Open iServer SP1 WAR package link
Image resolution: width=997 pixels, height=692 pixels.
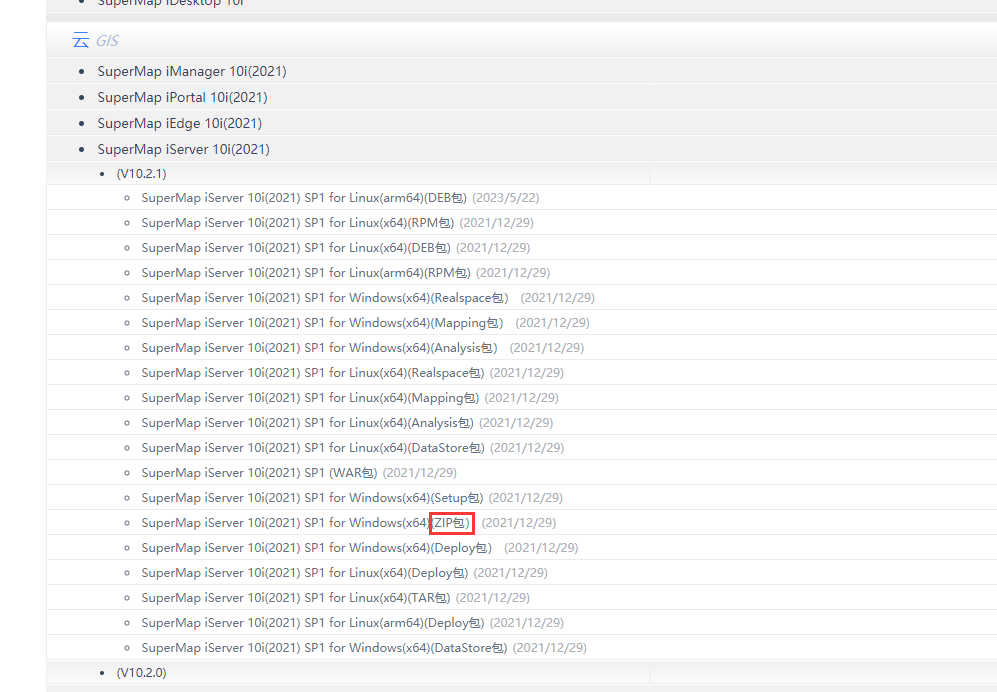tap(259, 473)
